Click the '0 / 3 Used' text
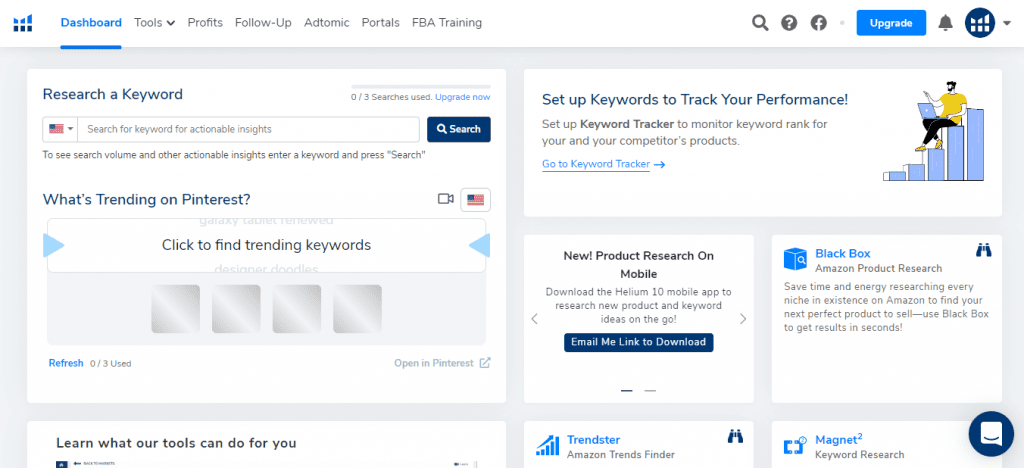 [x=110, y=364]
